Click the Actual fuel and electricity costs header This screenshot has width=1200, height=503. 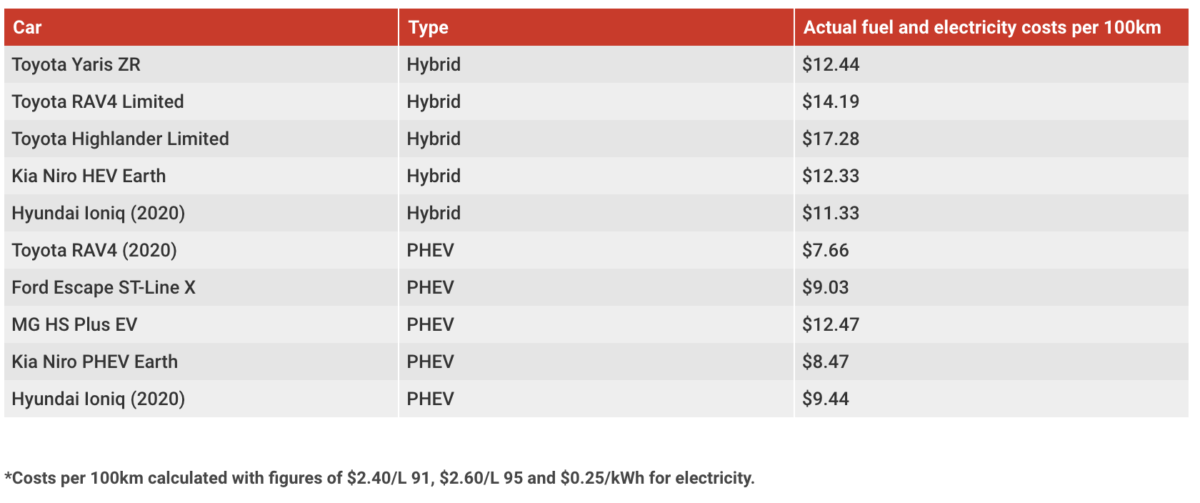(981, 27)
